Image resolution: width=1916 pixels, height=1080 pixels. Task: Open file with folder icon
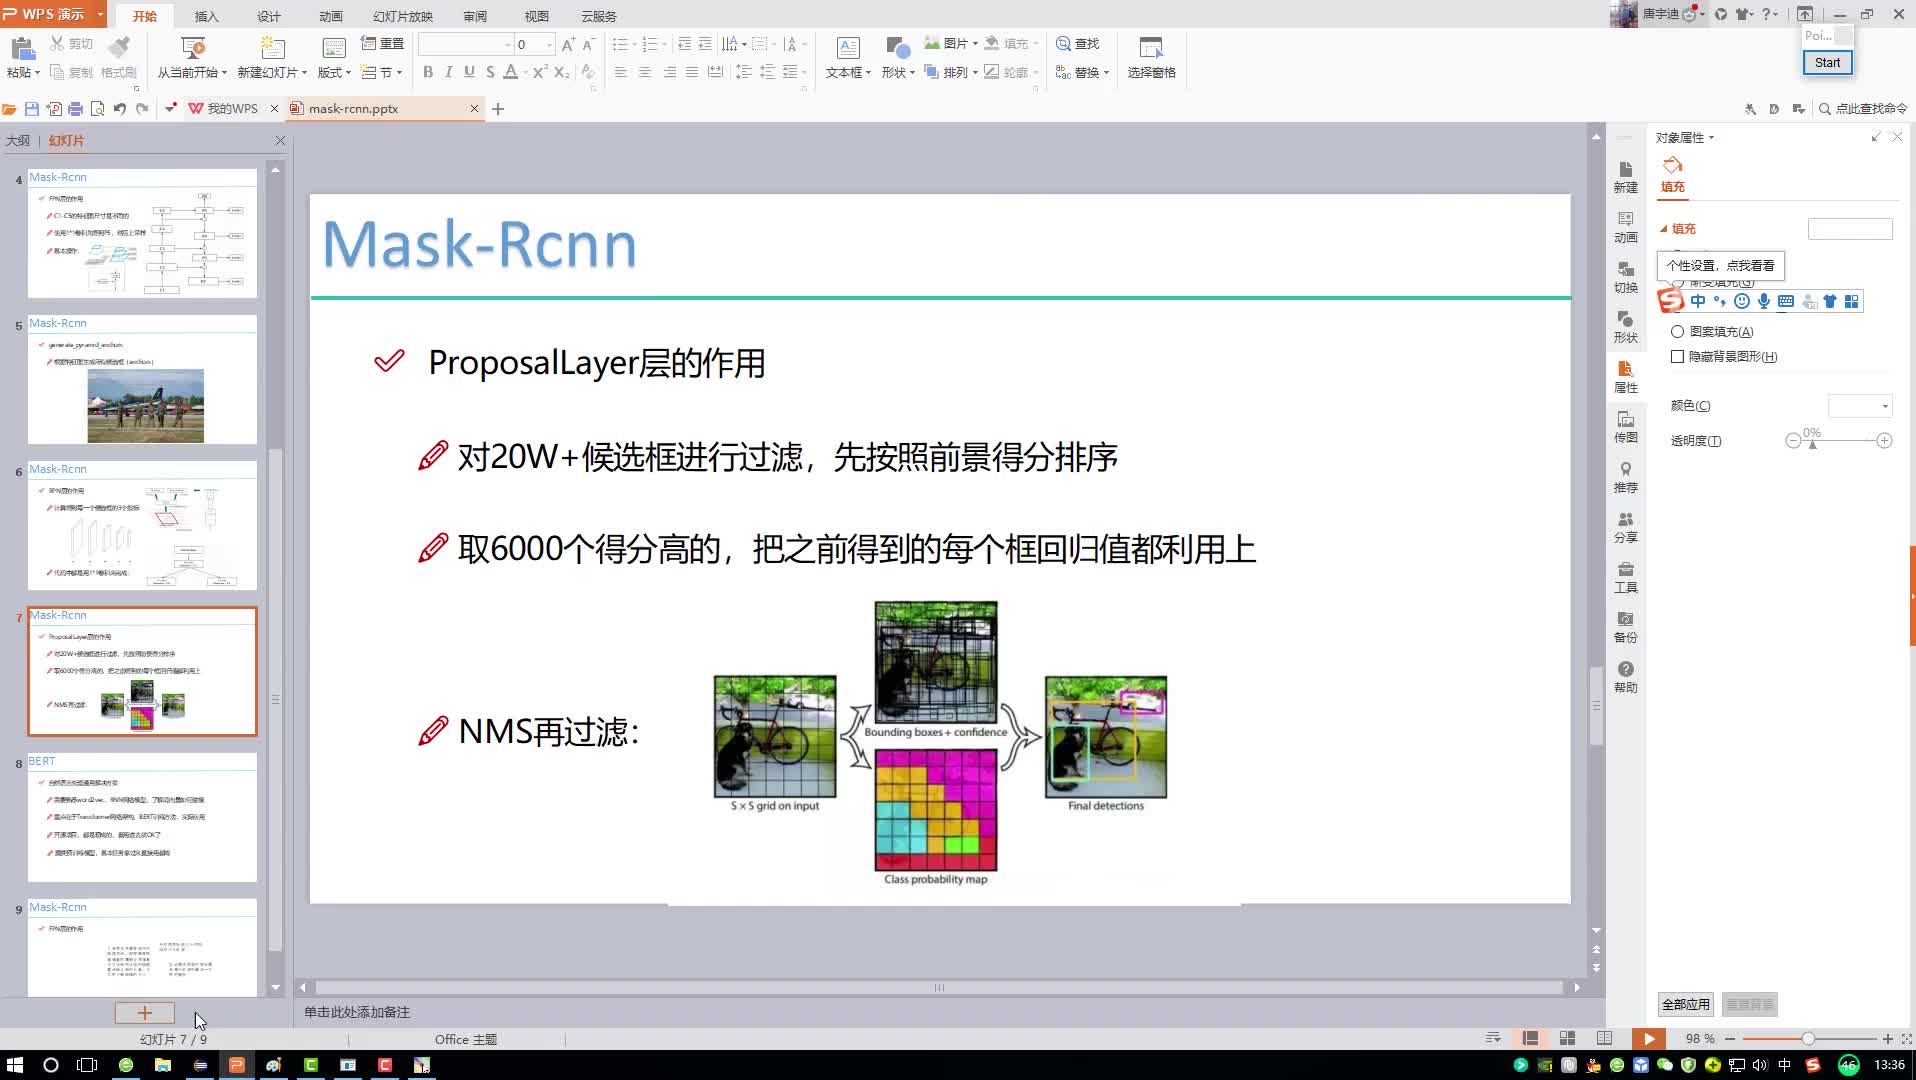10,108
